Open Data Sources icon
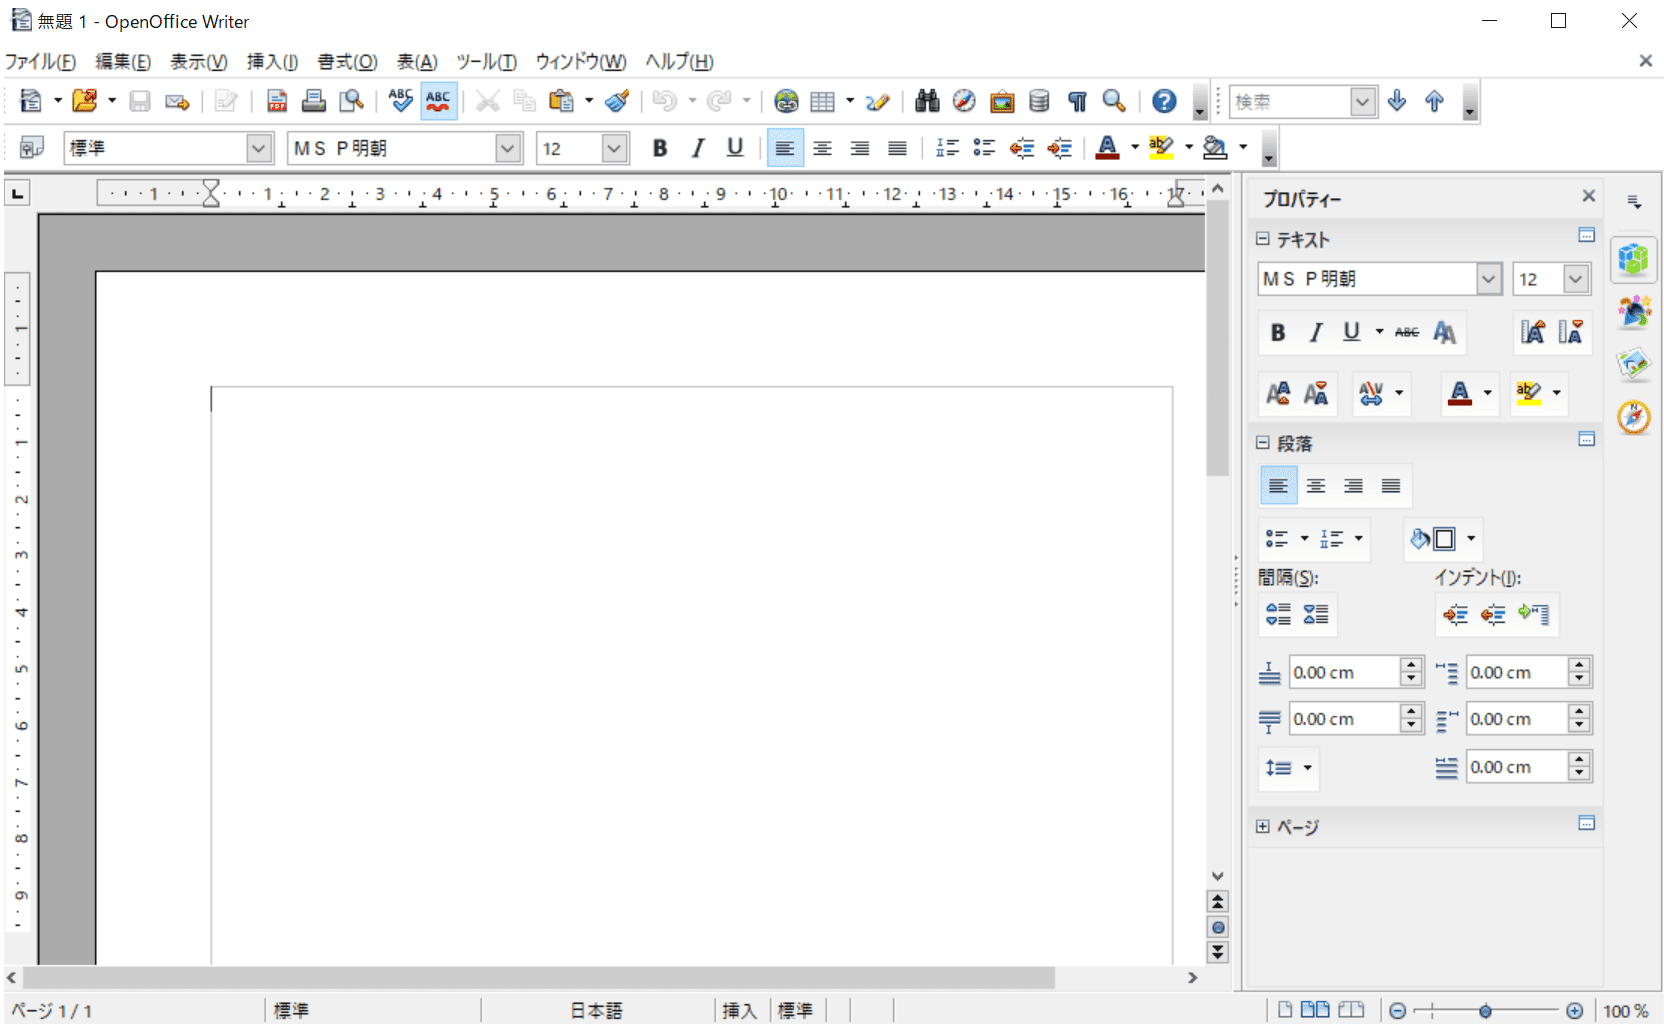The height and width of the screenshot is (1024, 1664). [x=1039, y=101]
